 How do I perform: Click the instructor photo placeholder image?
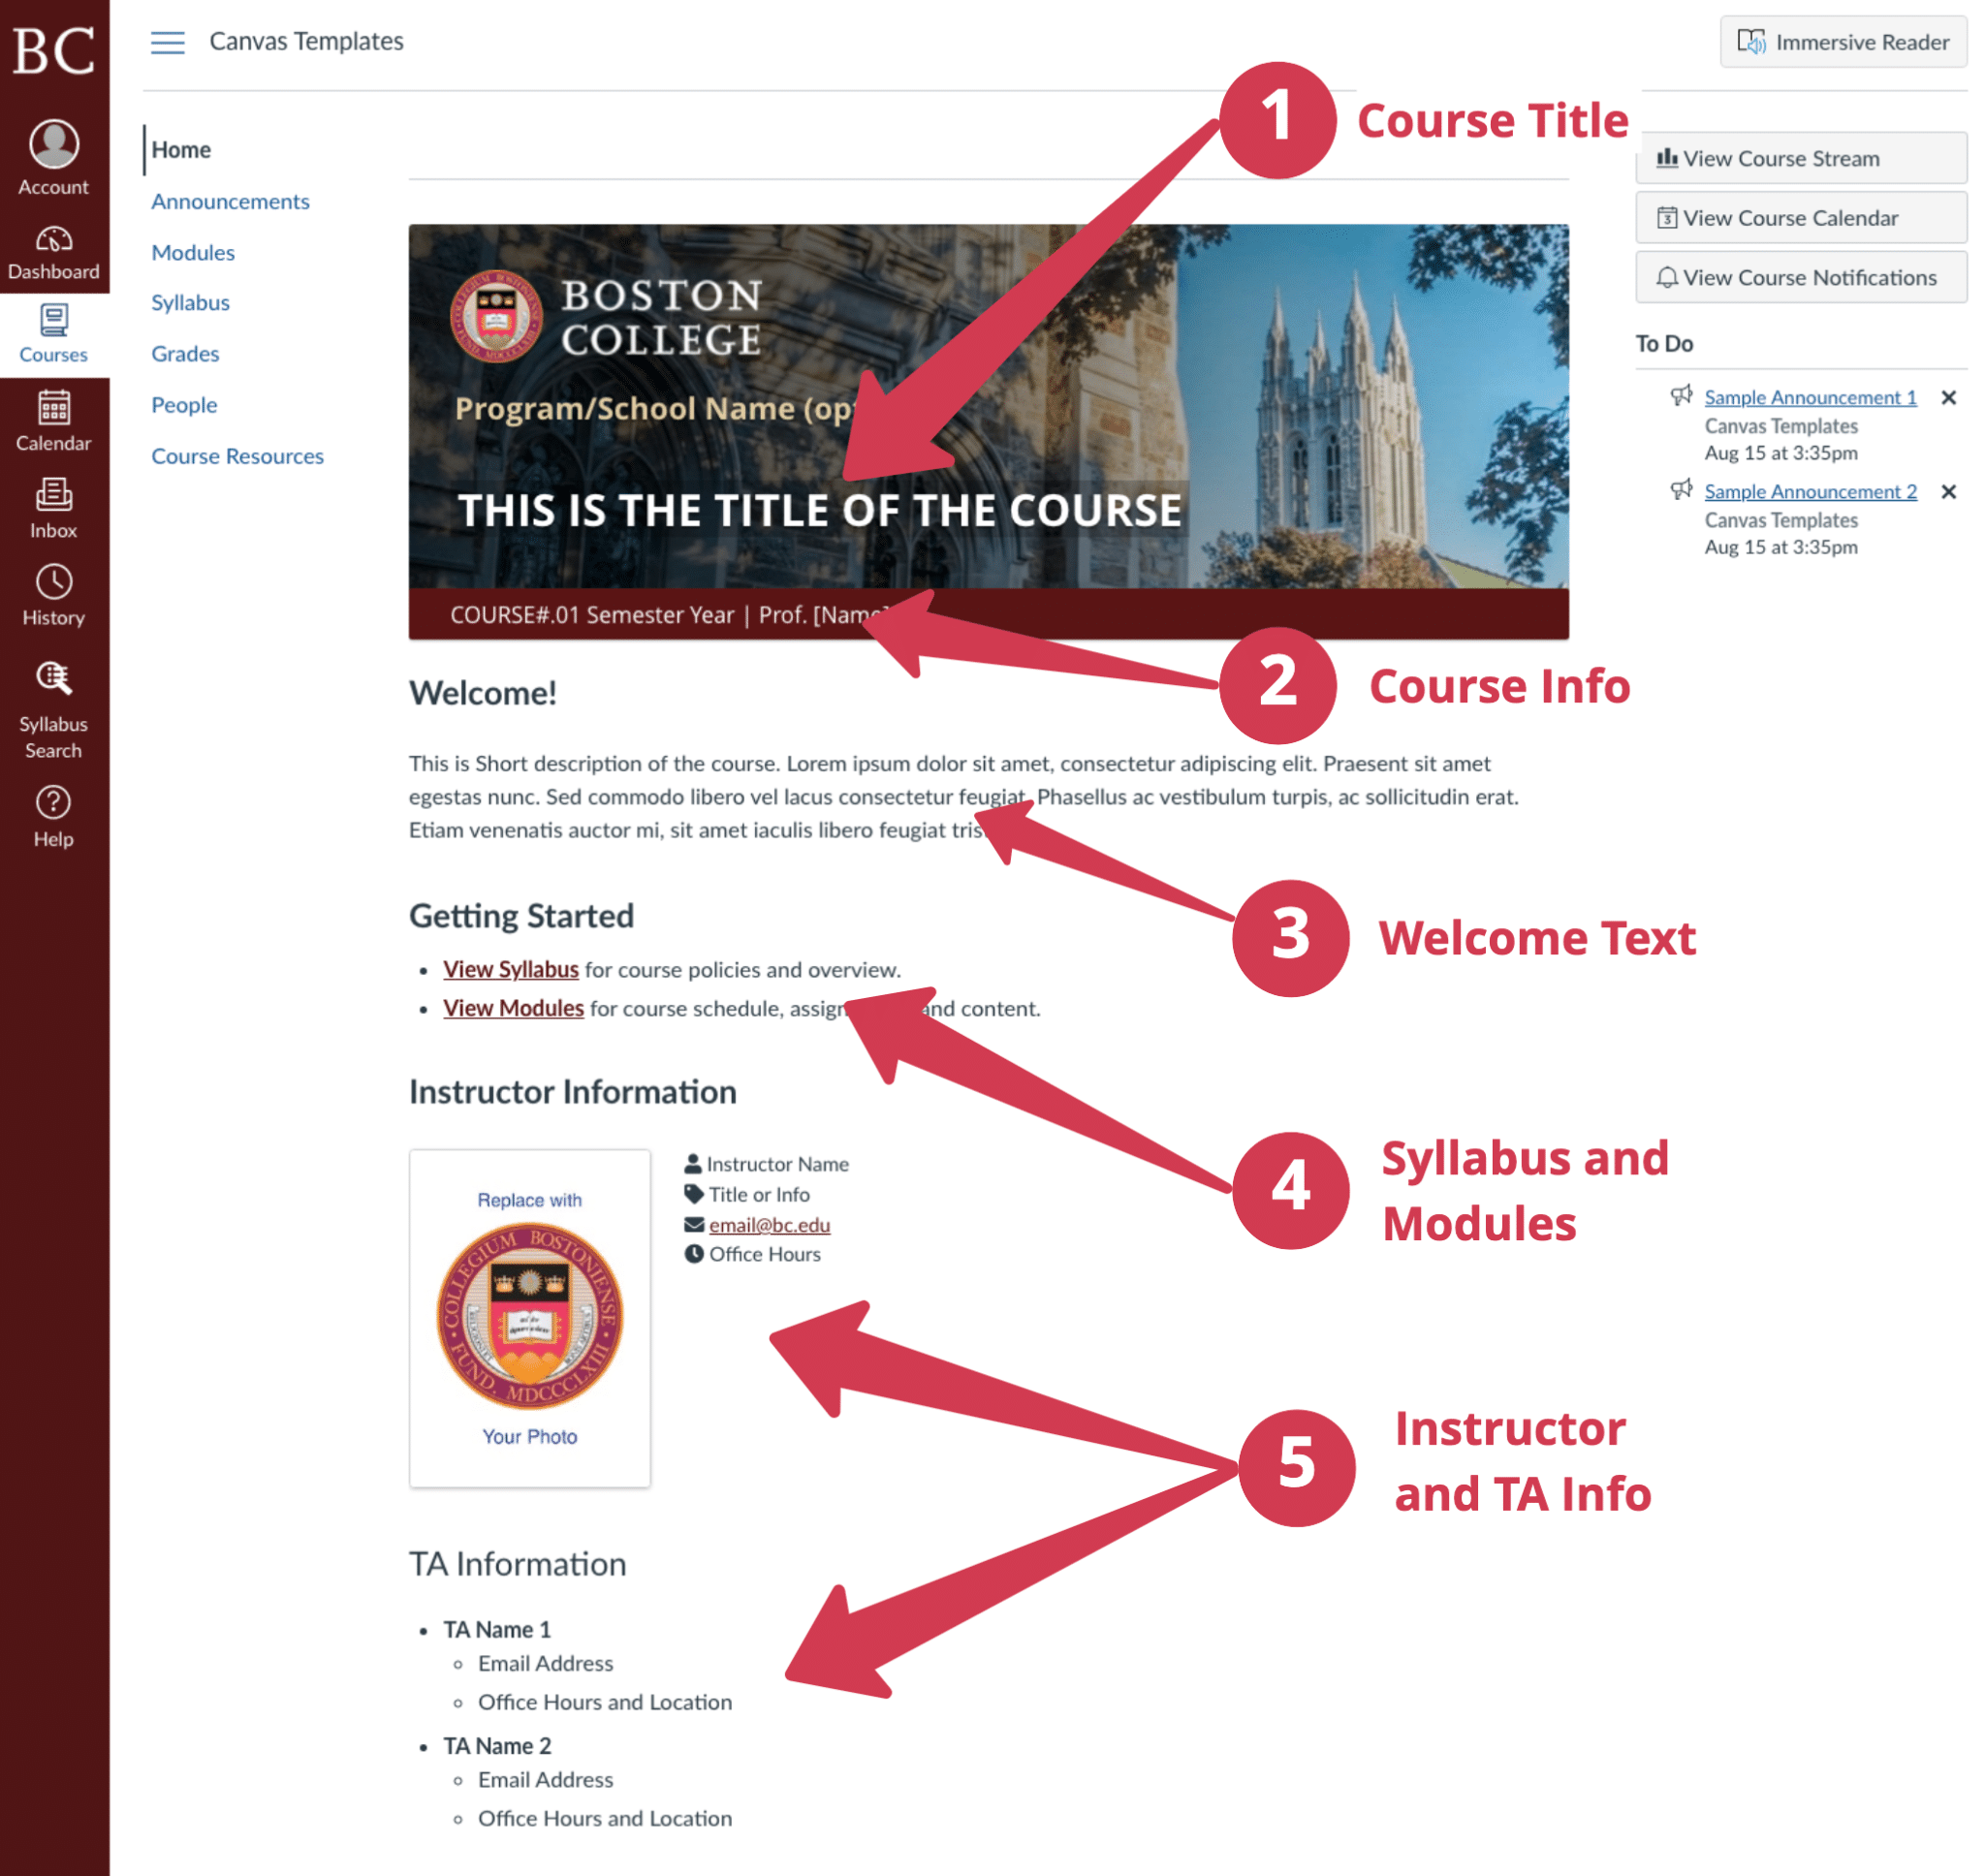pos(529,1317)
